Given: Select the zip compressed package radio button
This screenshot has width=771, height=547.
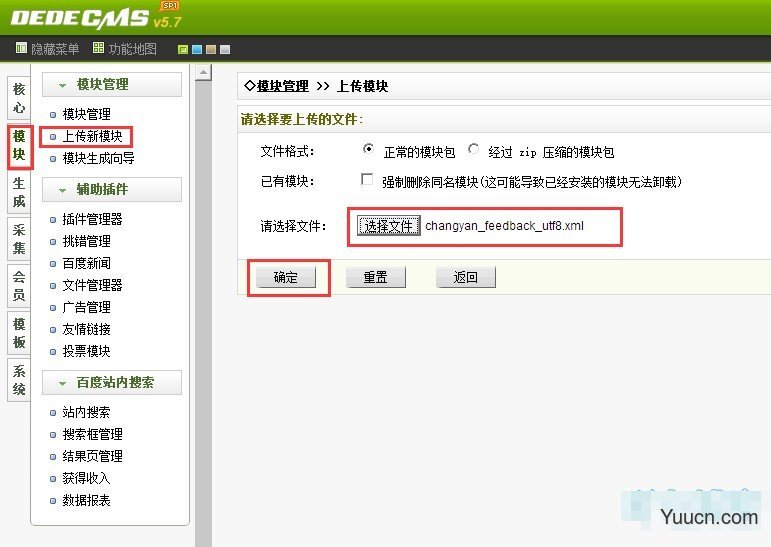Looking at the screenshot, I should coord(474,150).
